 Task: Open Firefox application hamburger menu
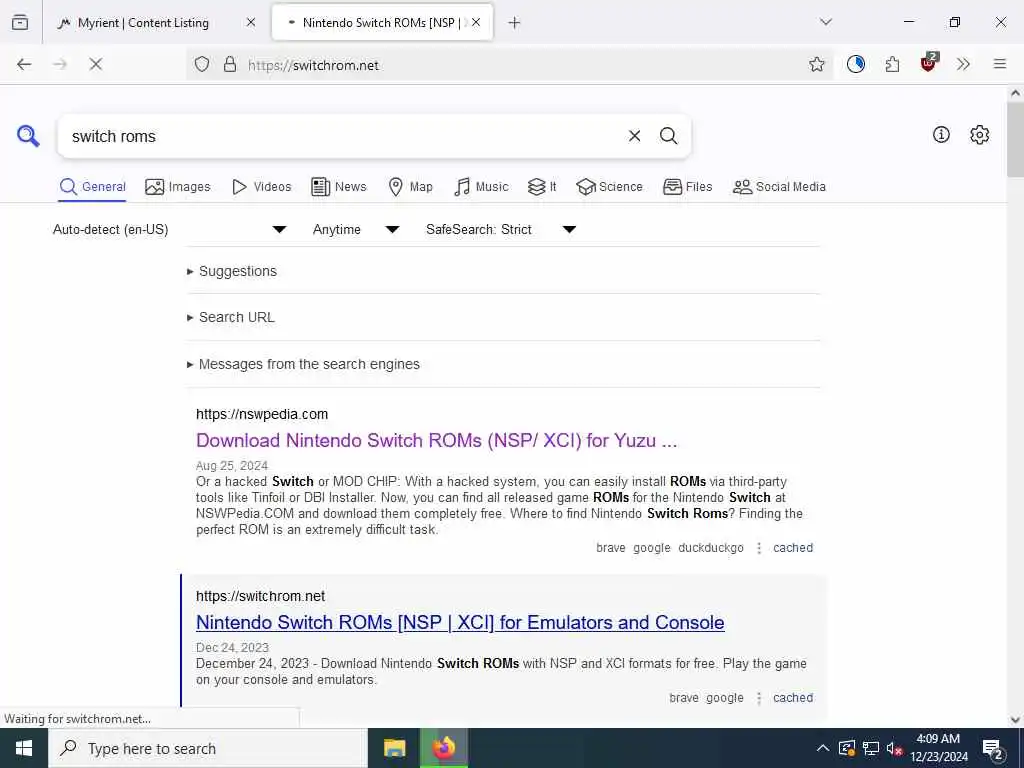click(x=1000, y=64)
